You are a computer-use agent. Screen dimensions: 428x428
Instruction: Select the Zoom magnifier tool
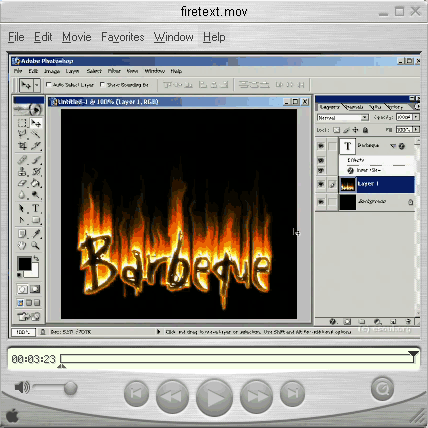pos(35,246)
